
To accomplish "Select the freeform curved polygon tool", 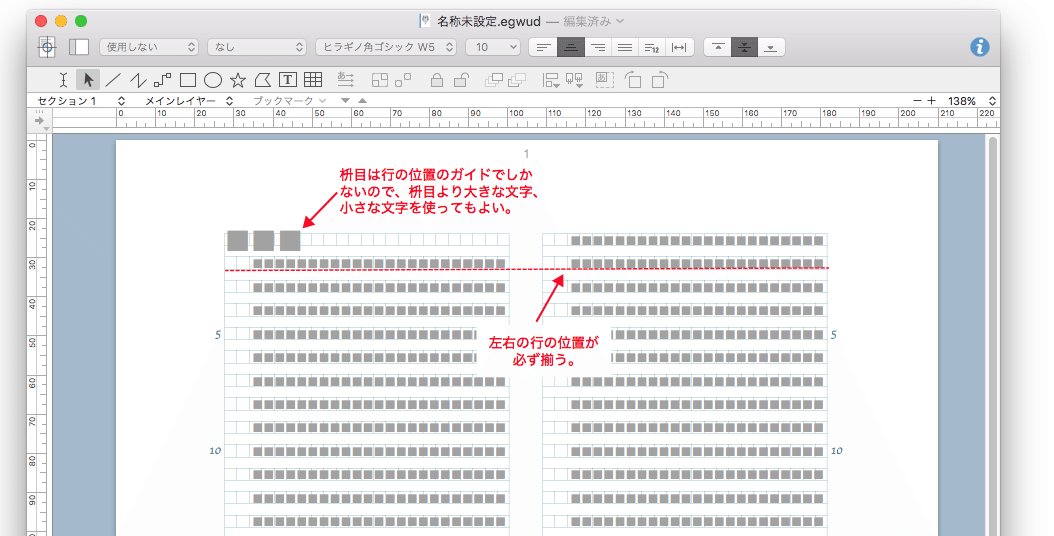I will tap(263, 80).
